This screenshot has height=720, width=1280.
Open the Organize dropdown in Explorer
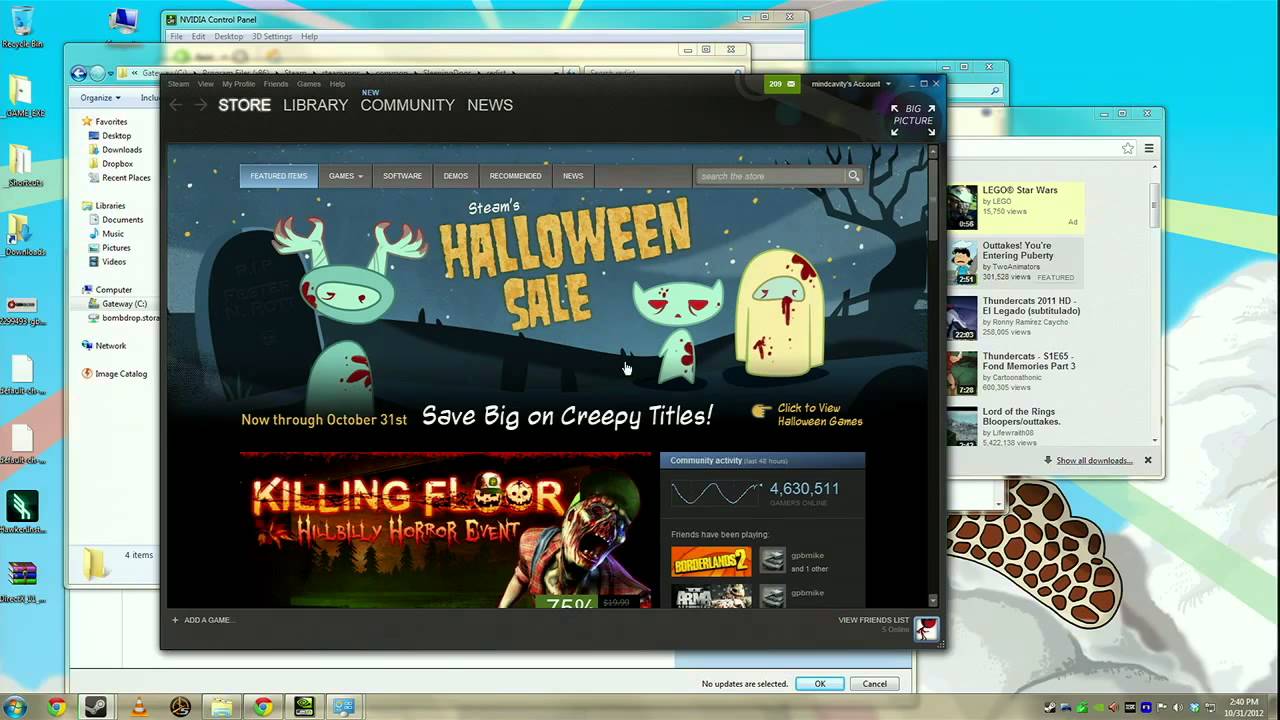click(x=100, y=98)
